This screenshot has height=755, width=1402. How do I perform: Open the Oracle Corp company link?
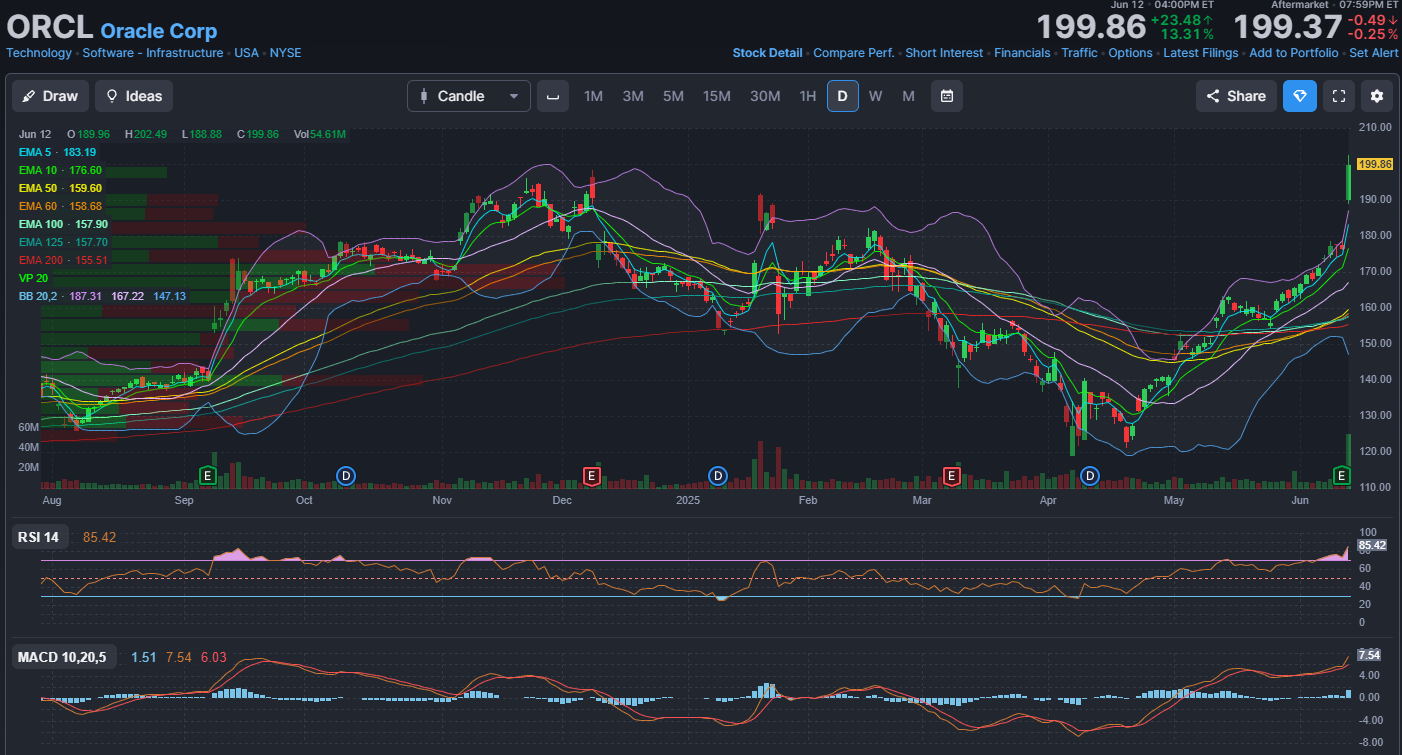coord(158,31)
